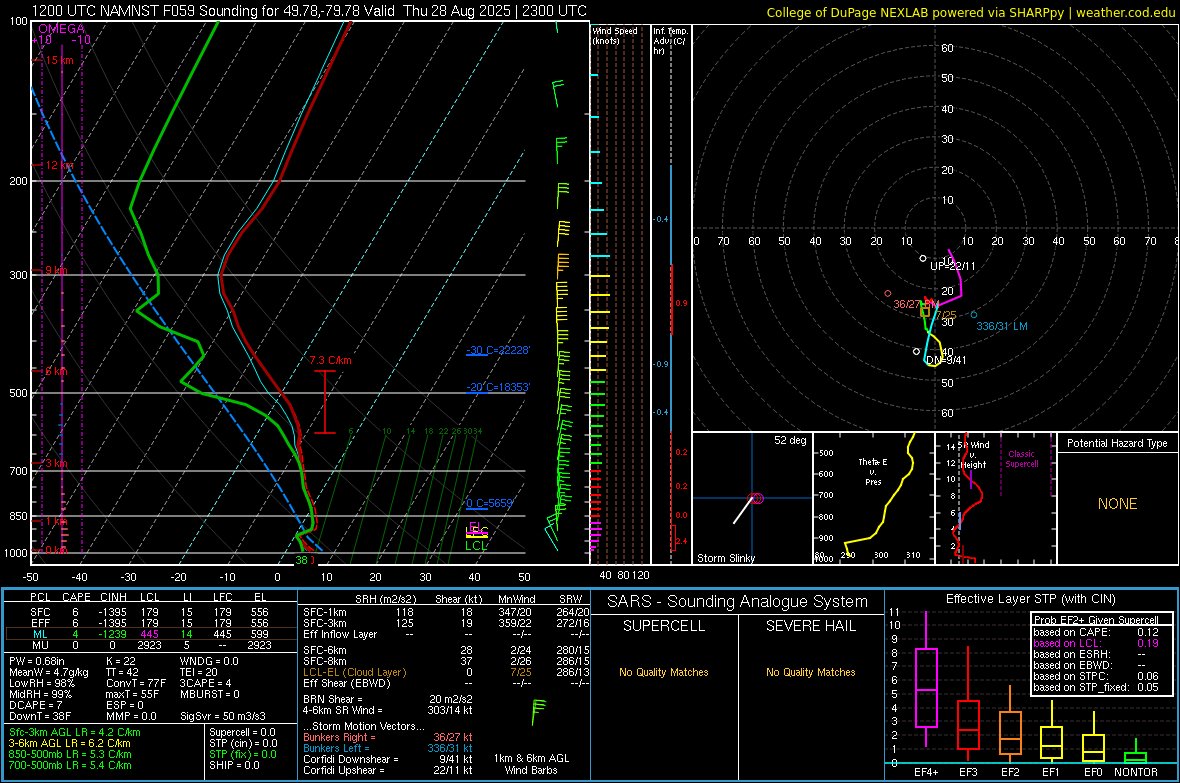
Task: Click the Corfidi upshear circle near UP=22/11
Action: (x=923, y=258)
